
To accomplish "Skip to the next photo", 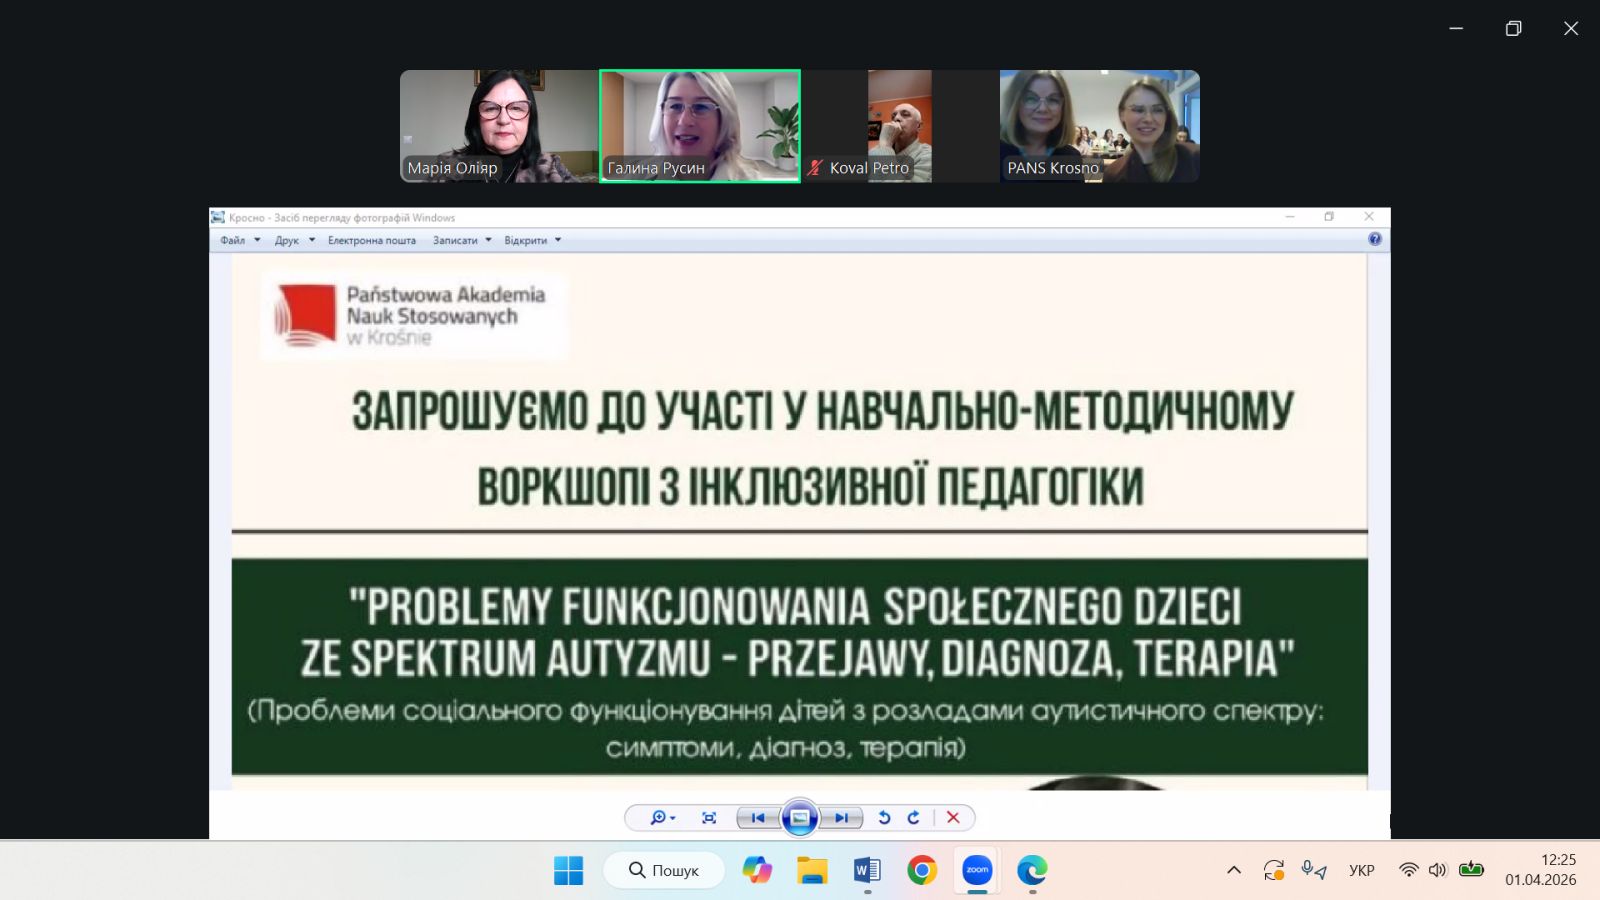I will 842,818.
